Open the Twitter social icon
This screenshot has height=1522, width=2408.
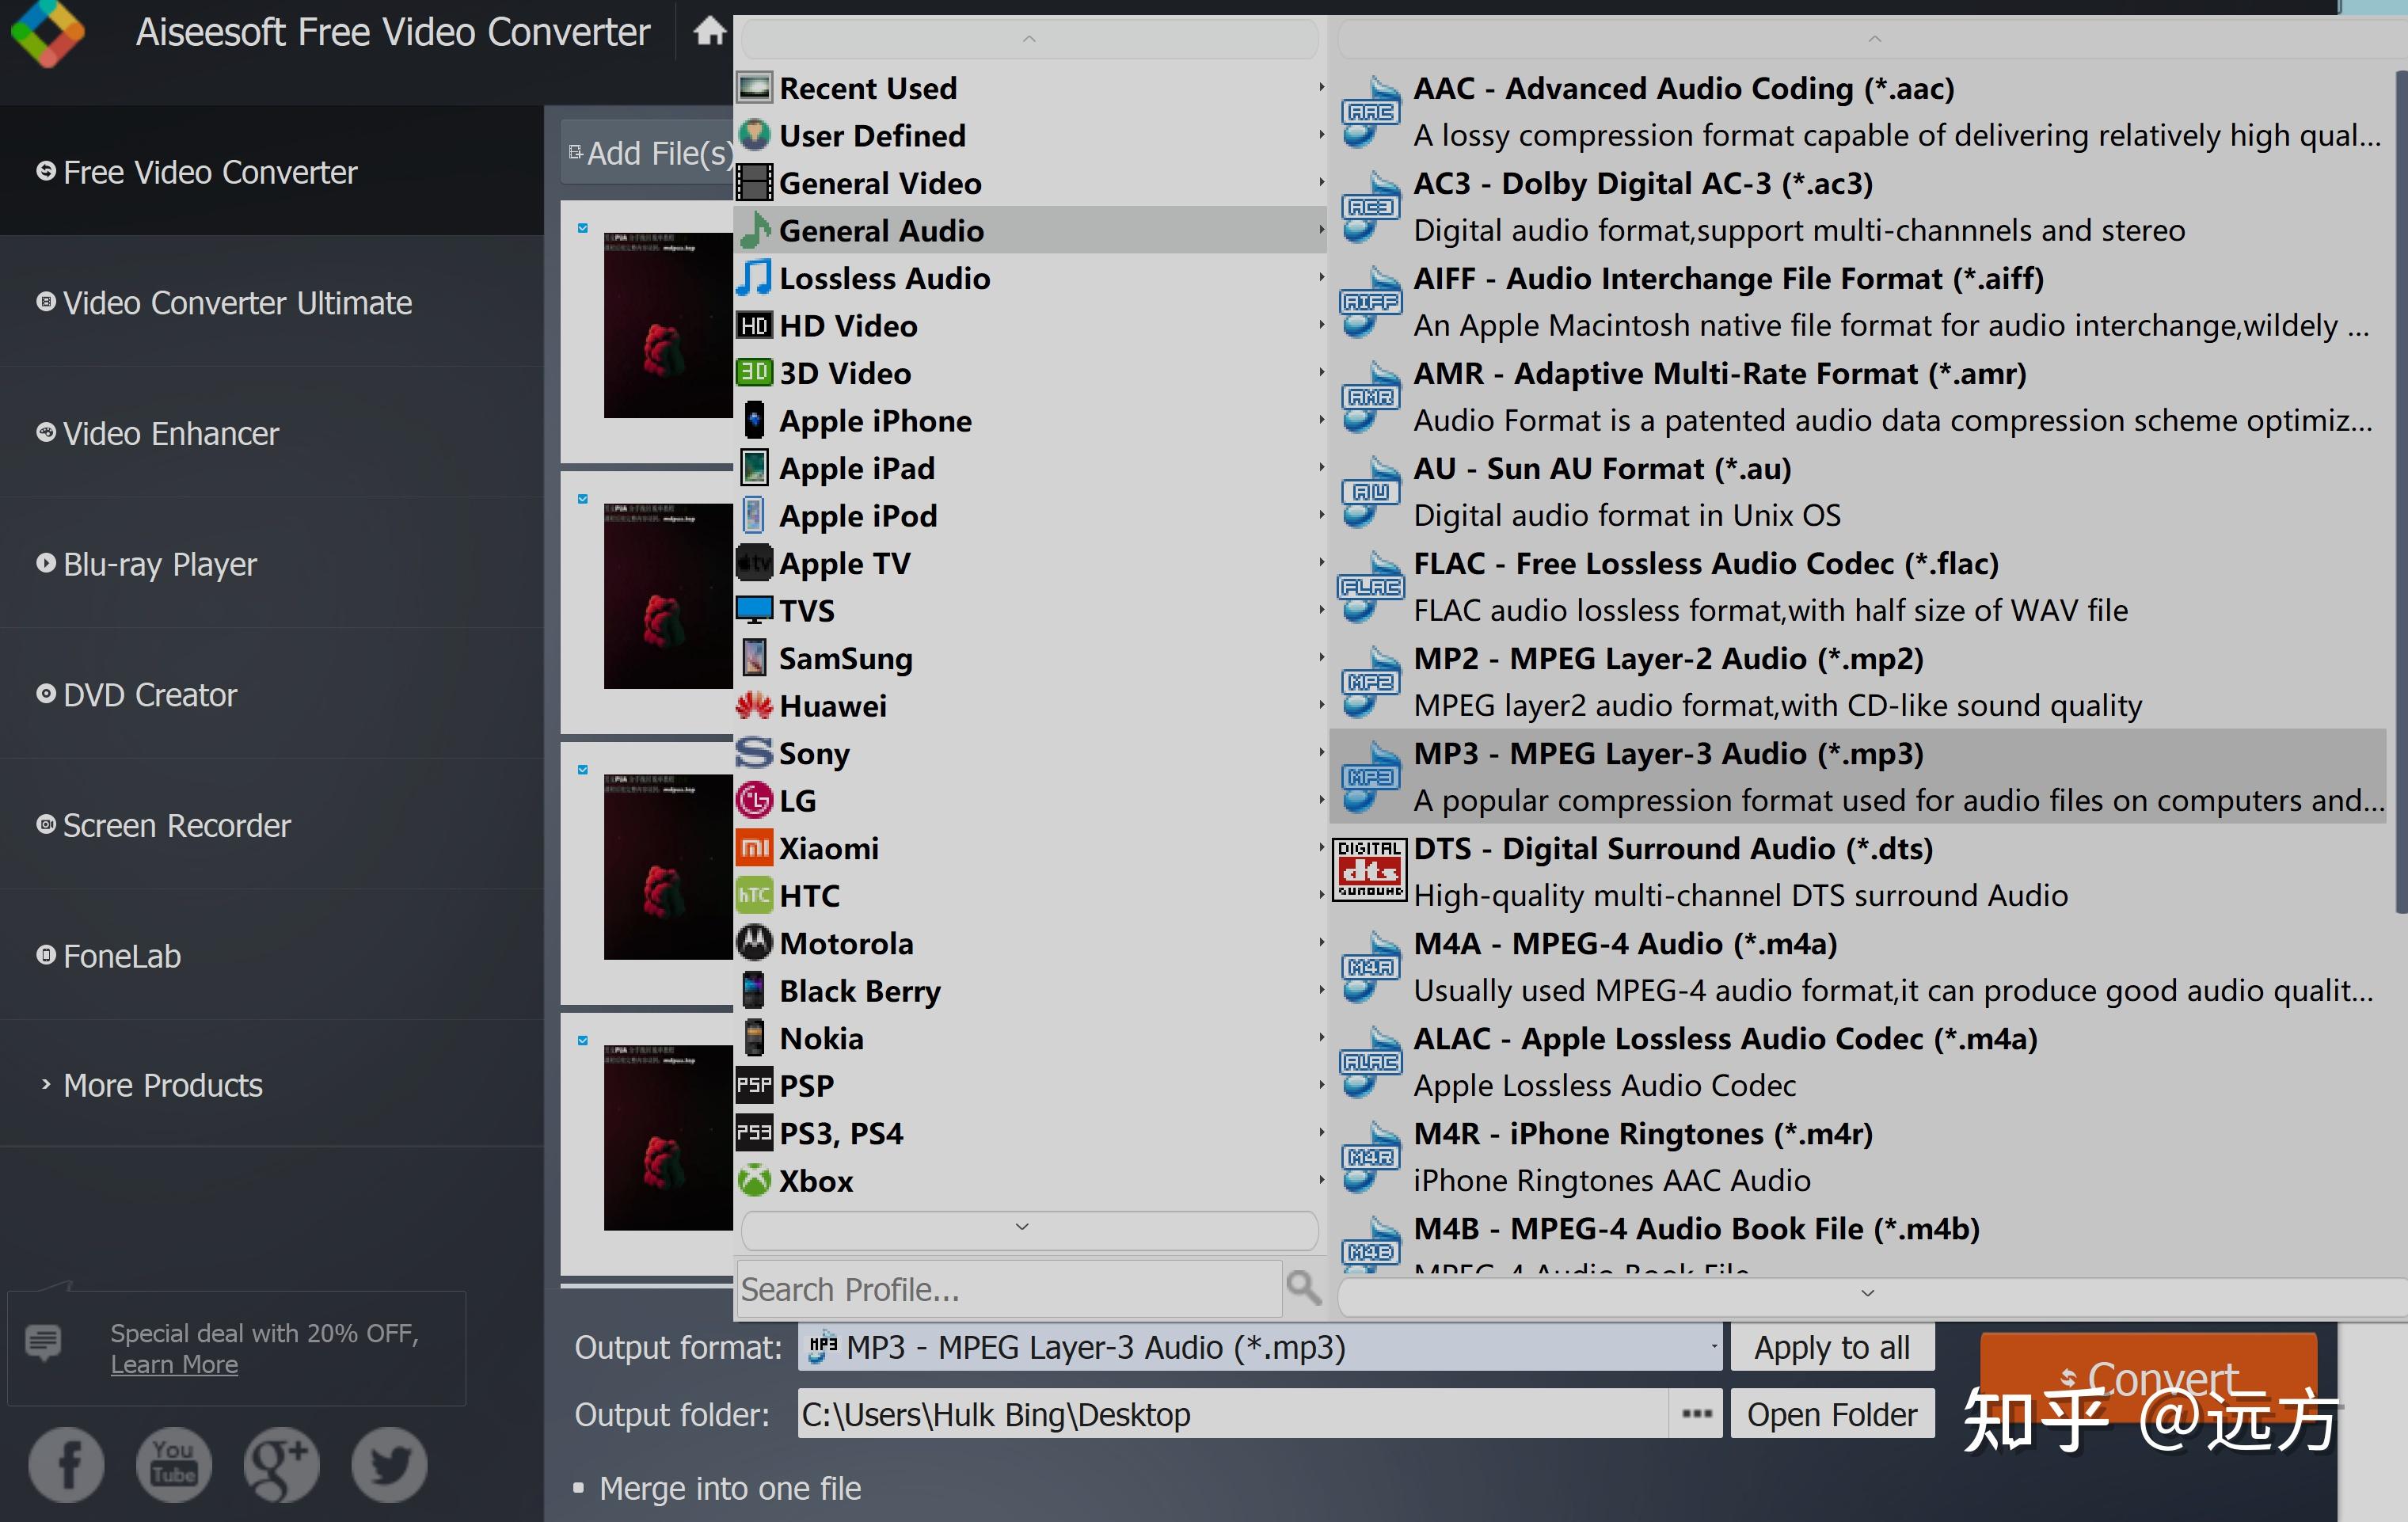[389, 1464]
